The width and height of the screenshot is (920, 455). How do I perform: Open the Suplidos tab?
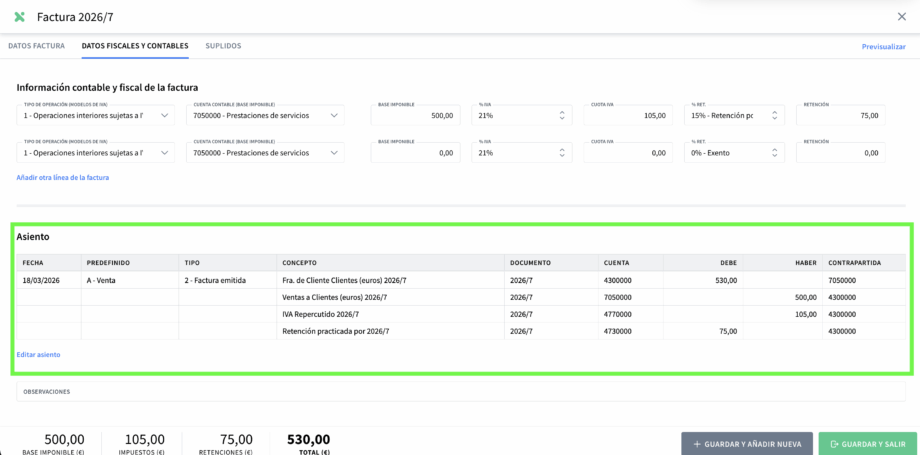223,46
